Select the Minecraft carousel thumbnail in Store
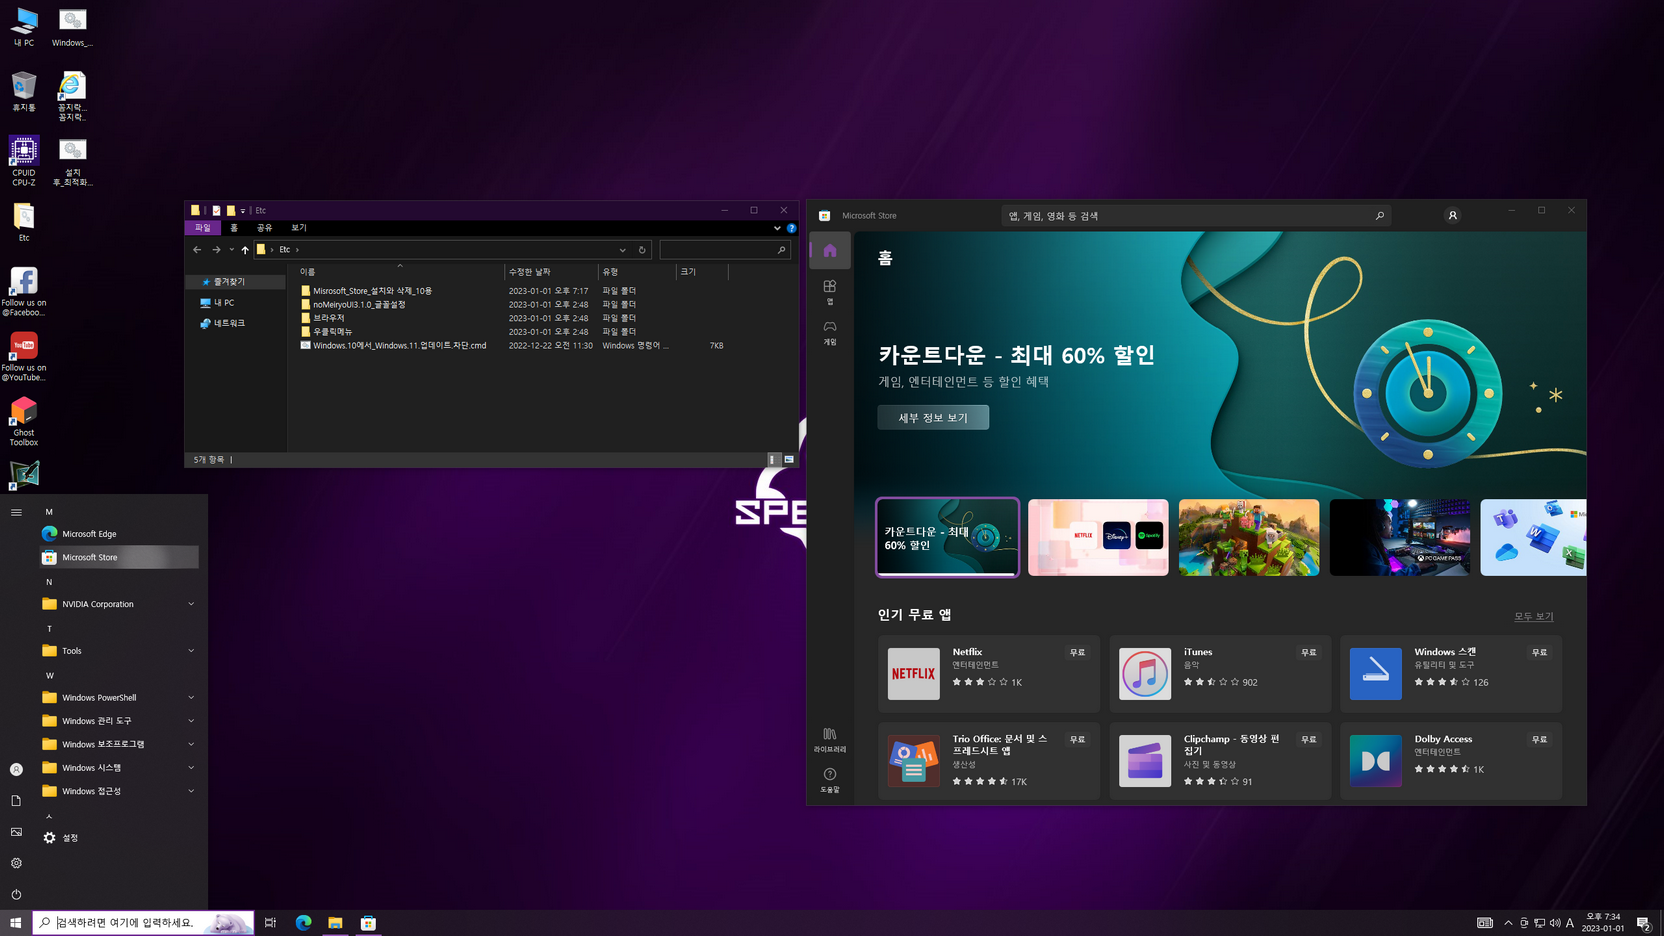The image size is (1664, 936). pyautogui.click(x=1249, y=537)
